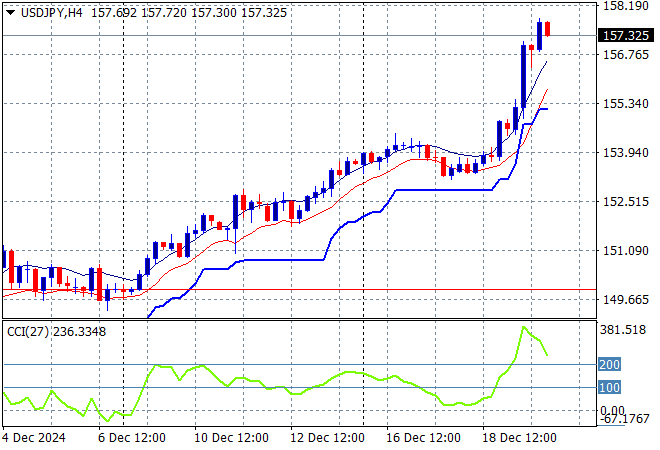The image size is (660, 450).
Task: Select the current price tag 157.325
Action: [x=625, y=35]
